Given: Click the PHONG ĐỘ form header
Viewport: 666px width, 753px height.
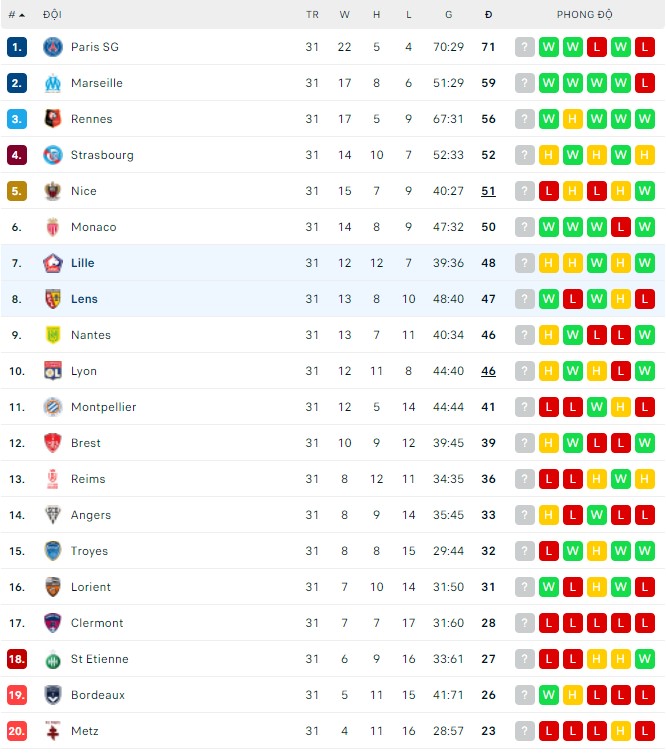Looking at the screenshot, I should [x=585, y=15].
